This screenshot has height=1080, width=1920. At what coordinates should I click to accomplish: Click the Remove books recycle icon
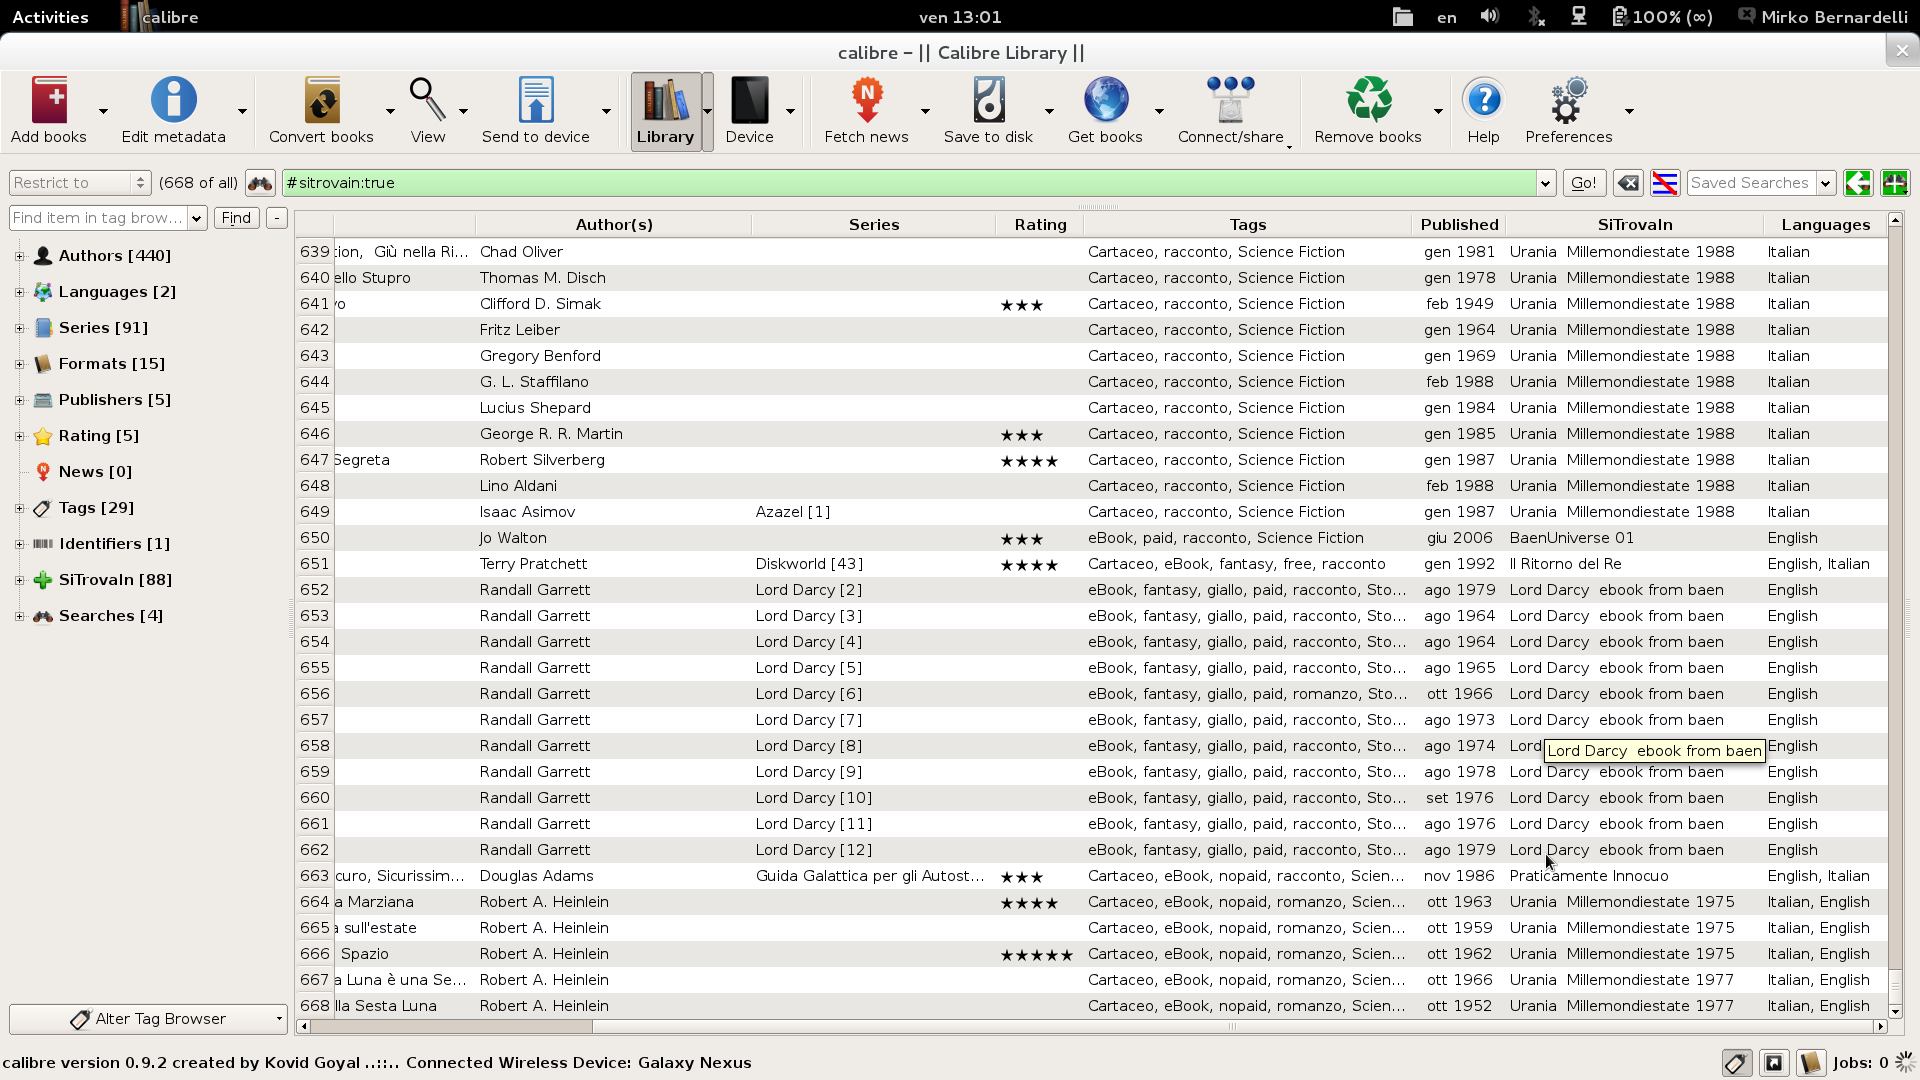[x=1368, y=101]
